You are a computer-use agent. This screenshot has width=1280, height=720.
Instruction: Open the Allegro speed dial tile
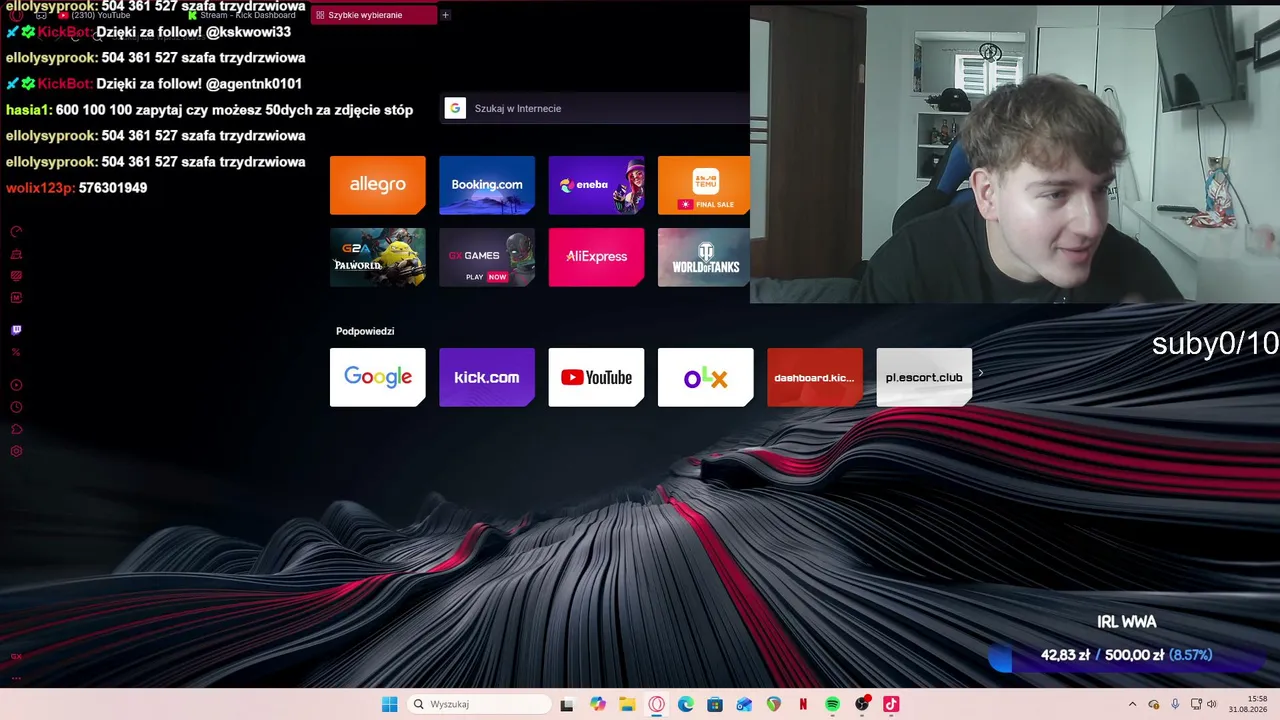click(378, 185)
